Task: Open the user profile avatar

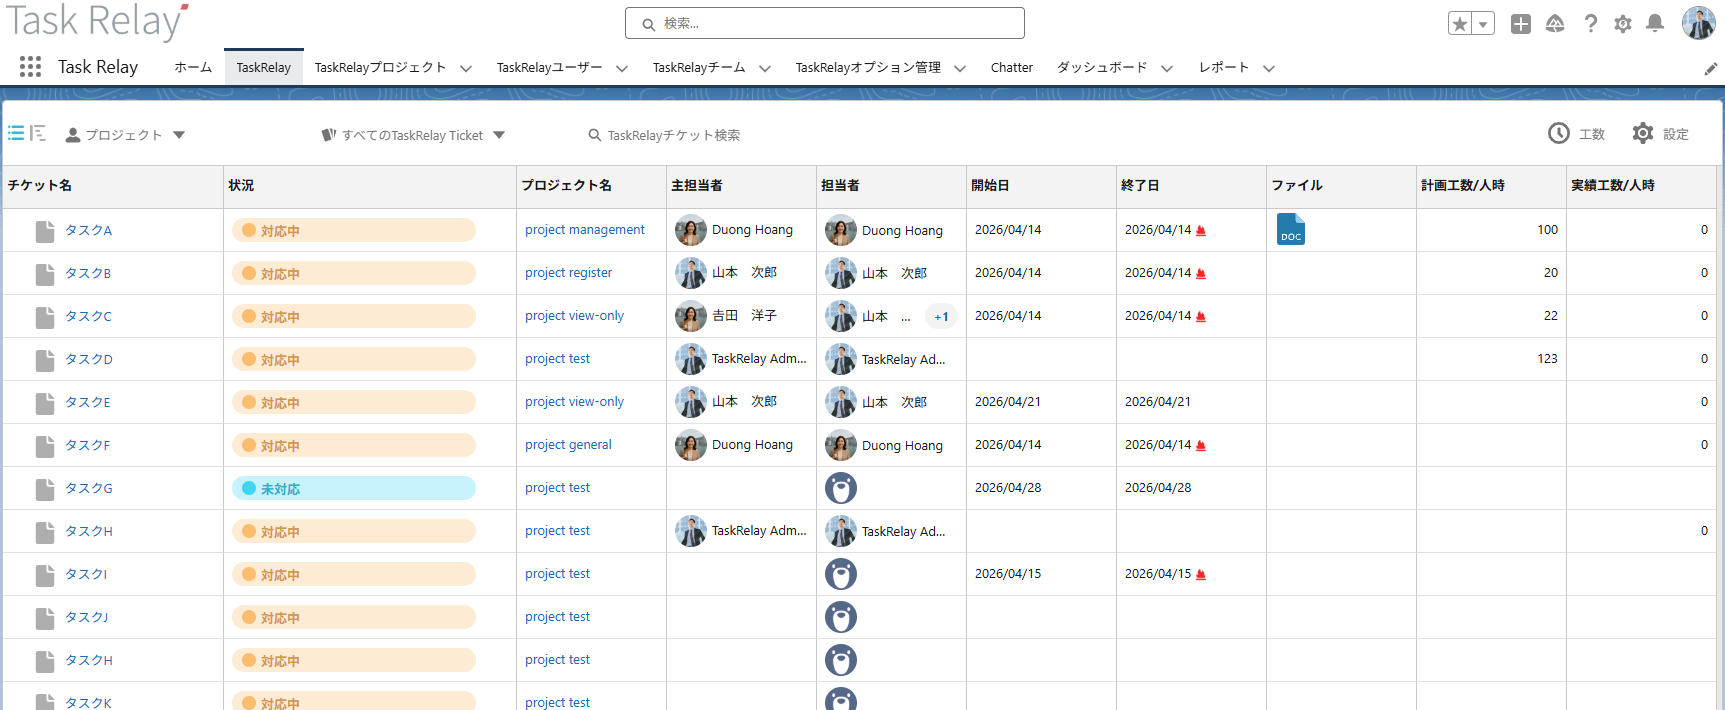Action: tap(1698, 23)
